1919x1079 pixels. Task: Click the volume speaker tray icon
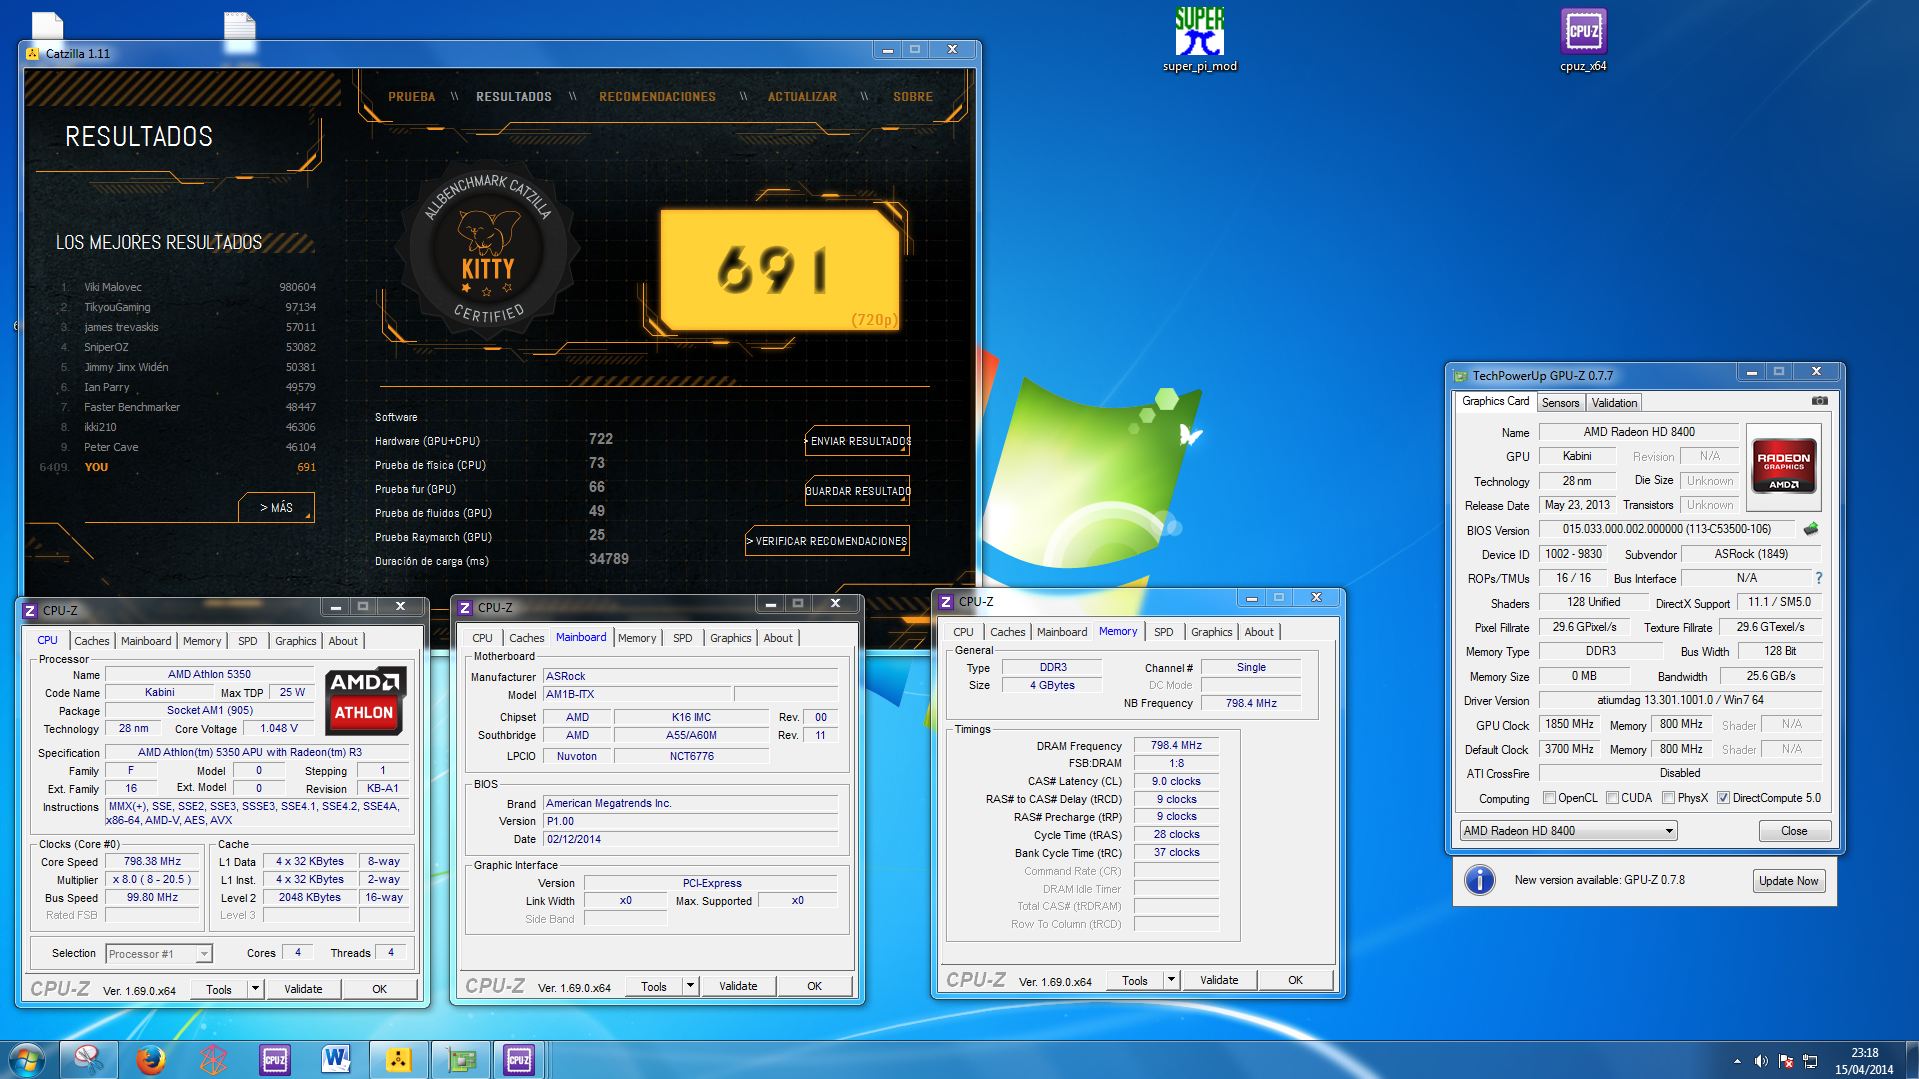[x=1761, y=1061]
